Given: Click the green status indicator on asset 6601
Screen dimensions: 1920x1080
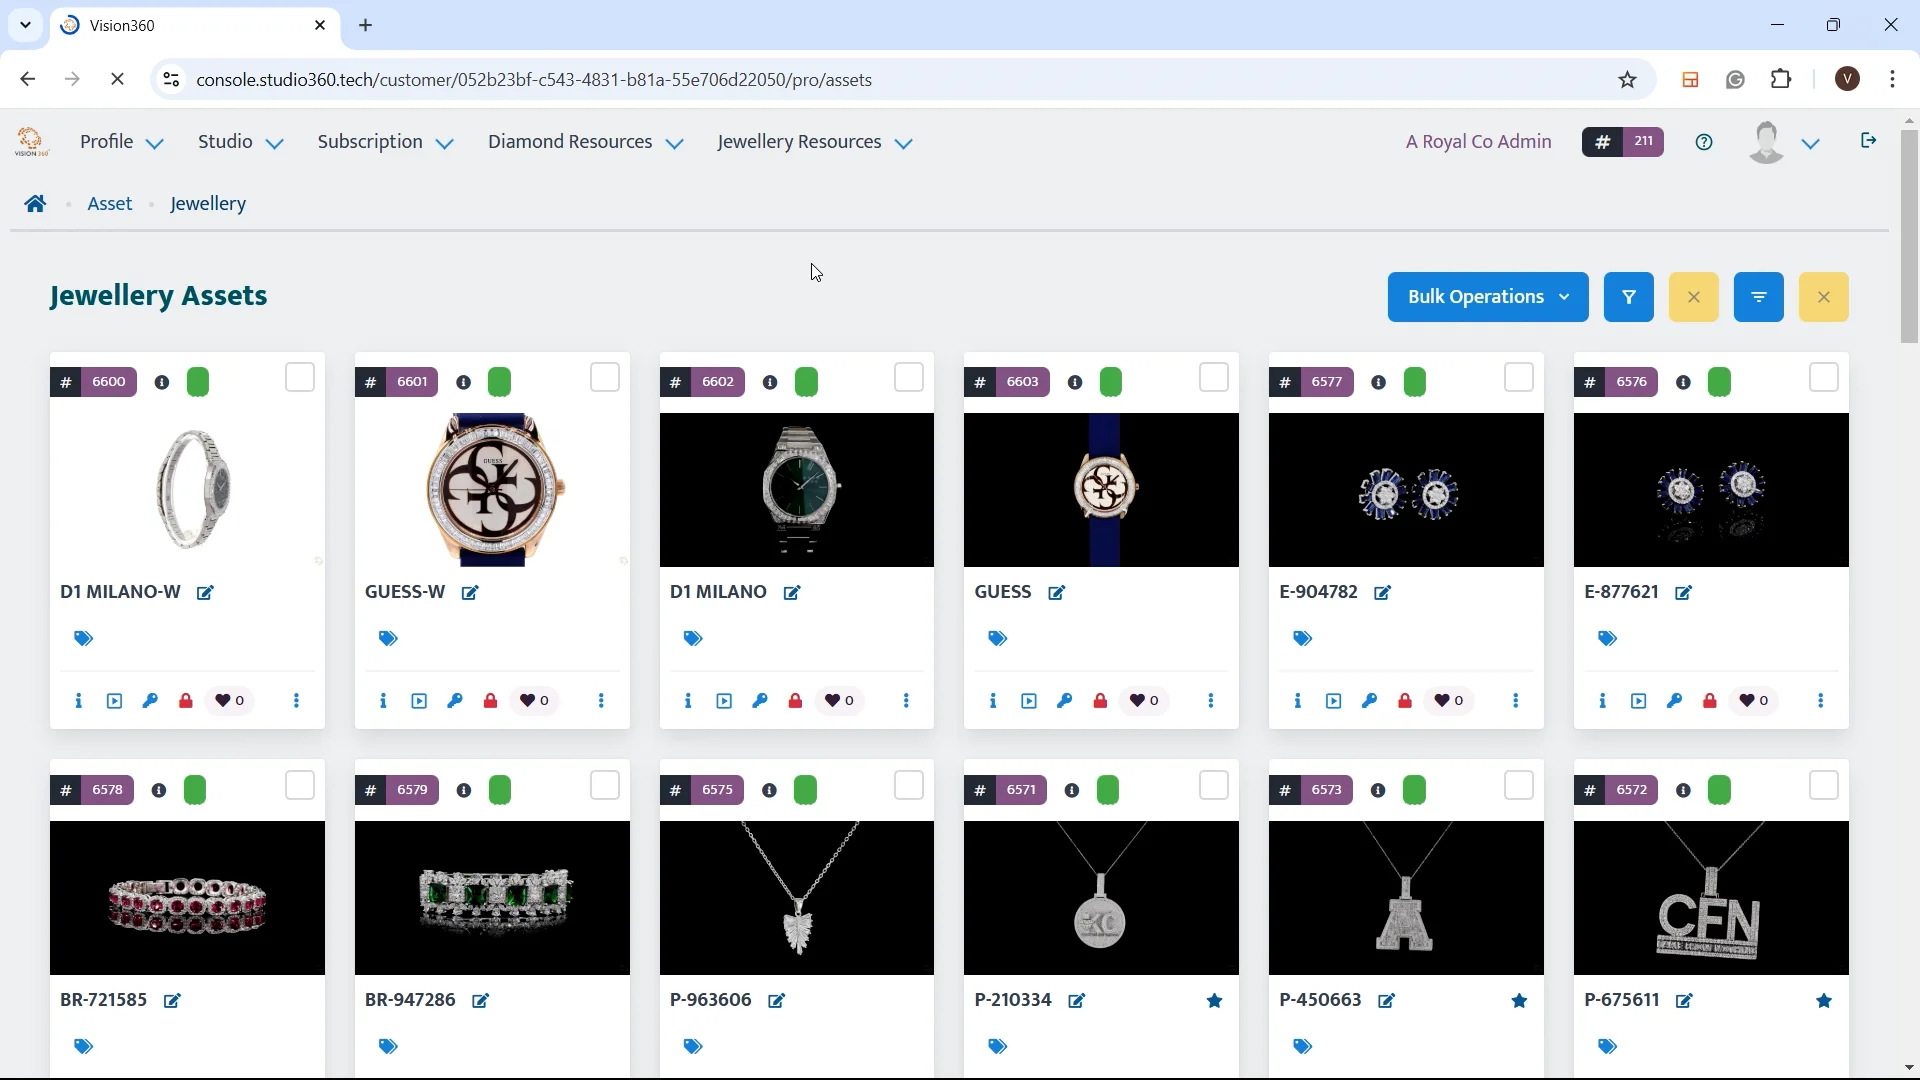Looking at the screenshot, I should (x=501, y=383).
